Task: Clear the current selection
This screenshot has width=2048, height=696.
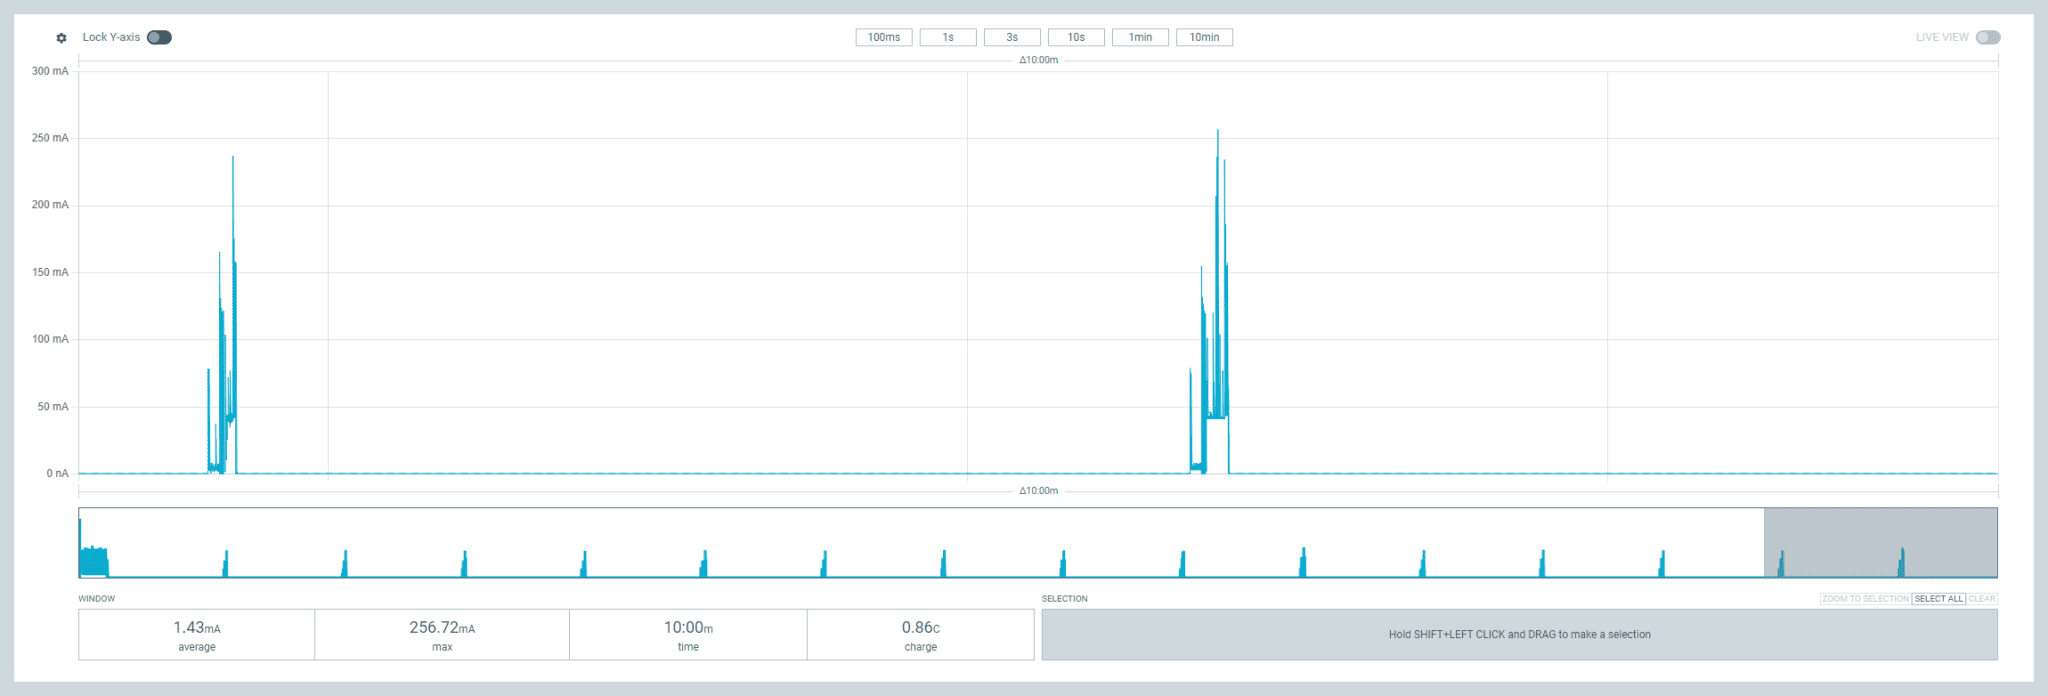Action: pos(1982,599)
